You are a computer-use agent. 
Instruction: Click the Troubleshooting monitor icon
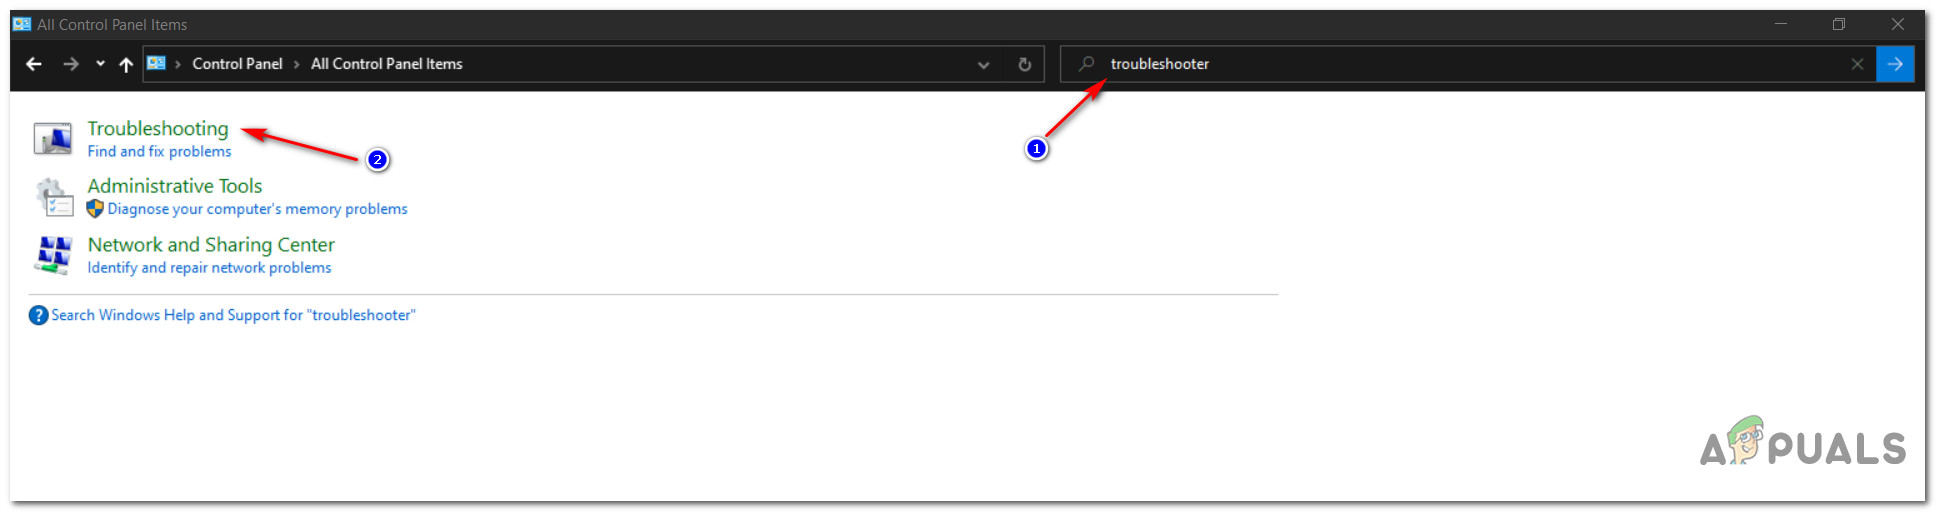point(53,138)
